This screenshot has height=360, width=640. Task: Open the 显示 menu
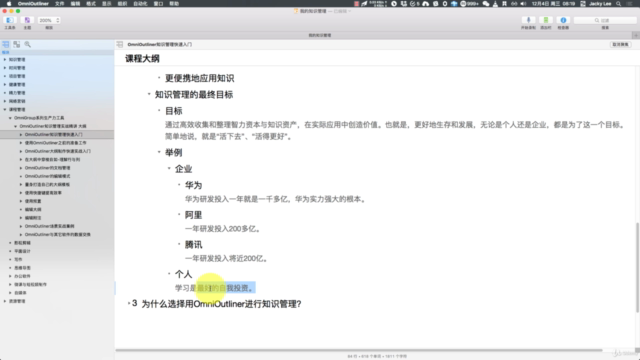pos(107,4)
